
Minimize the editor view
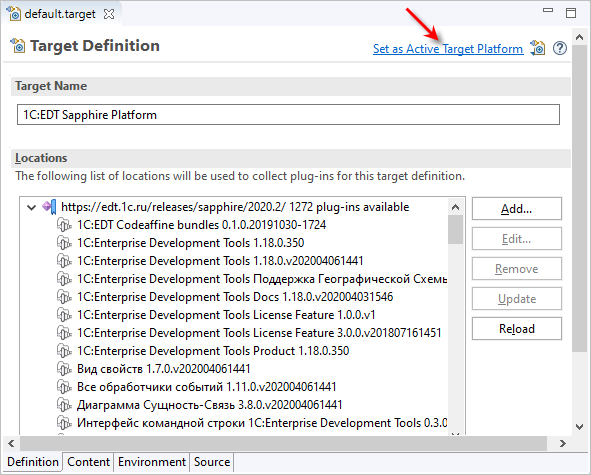pyautogui.click(x=548, y=11)
